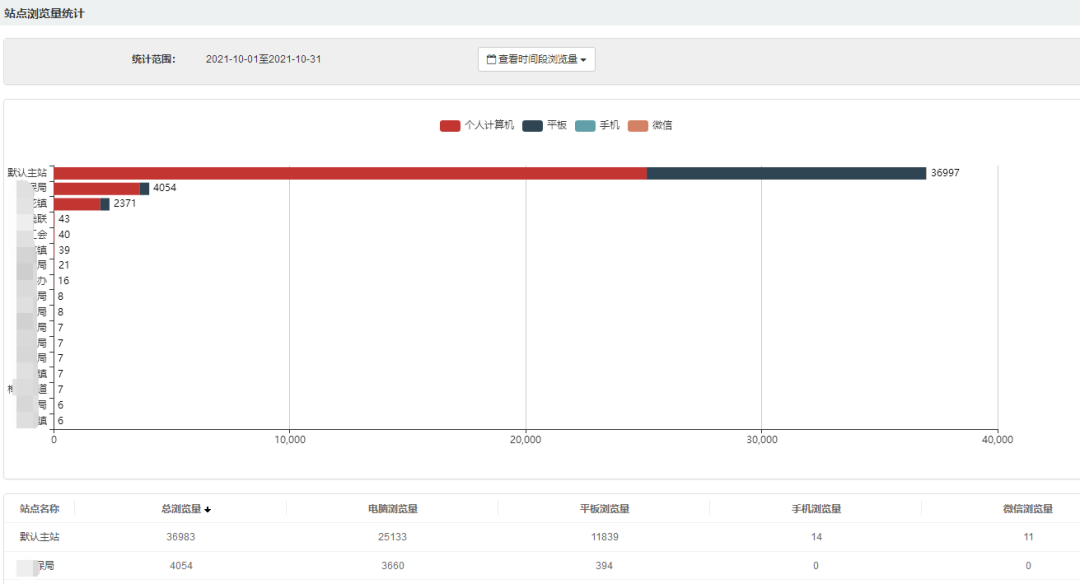Click the orange 微信 legend swatch
The height and width of the screenshot is (584, 1080).
pos(638,126)
